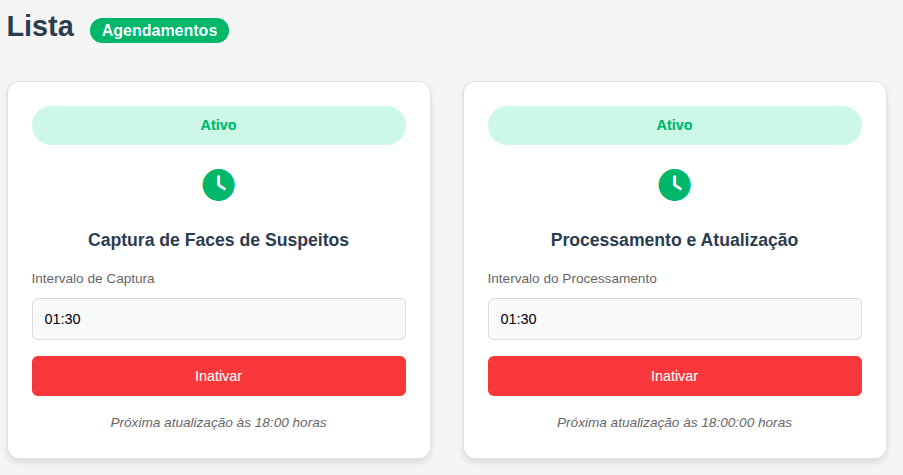This screenshot has width=903, height=475.
Task: Click the Ativo status pill for Processamento e Atualização
Action: coord(674,126)
